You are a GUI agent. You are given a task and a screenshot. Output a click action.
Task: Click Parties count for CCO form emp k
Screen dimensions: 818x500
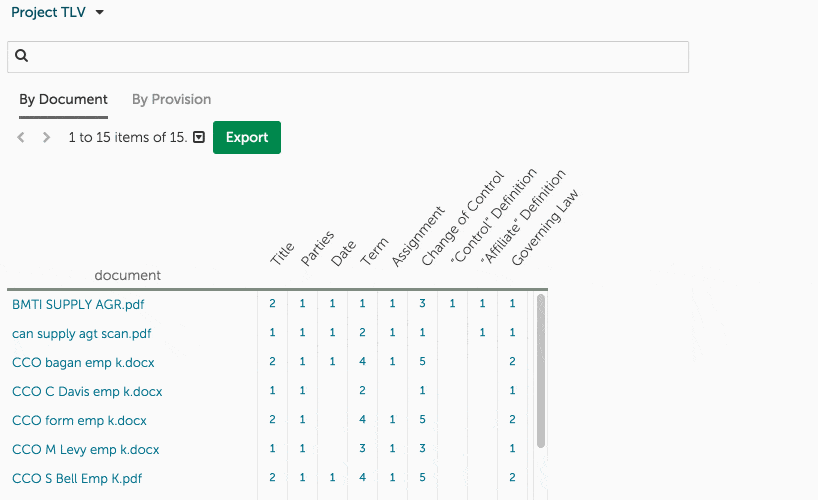pos(303,419)
